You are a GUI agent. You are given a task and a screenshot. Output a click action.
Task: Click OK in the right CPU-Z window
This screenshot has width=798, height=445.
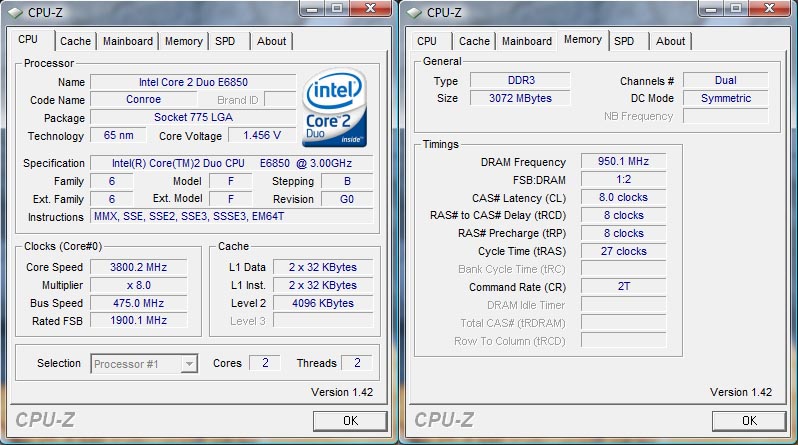click(x=749, y=421)
